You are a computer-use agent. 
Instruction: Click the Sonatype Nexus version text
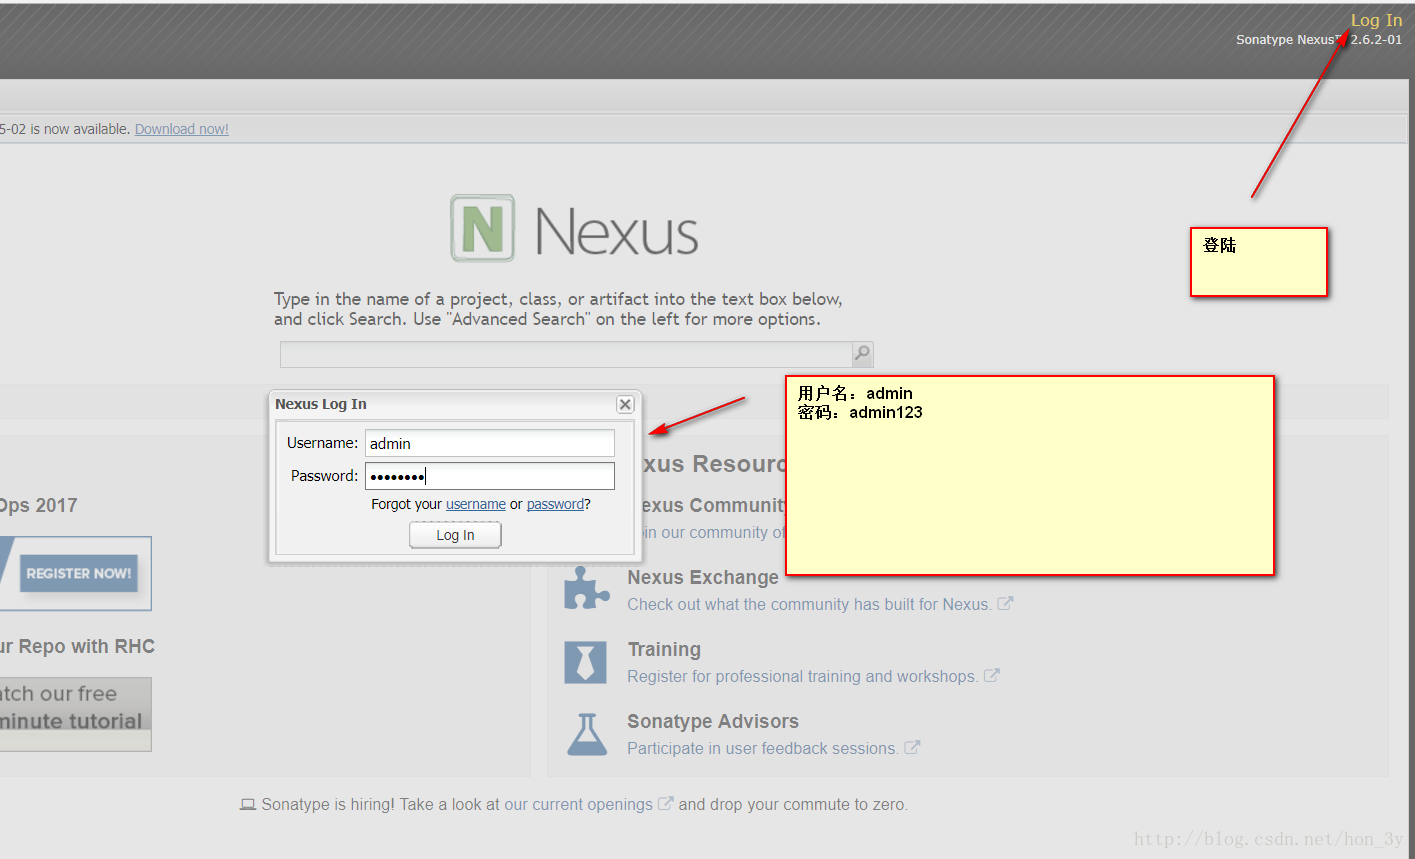click(x=1319, y=40)
